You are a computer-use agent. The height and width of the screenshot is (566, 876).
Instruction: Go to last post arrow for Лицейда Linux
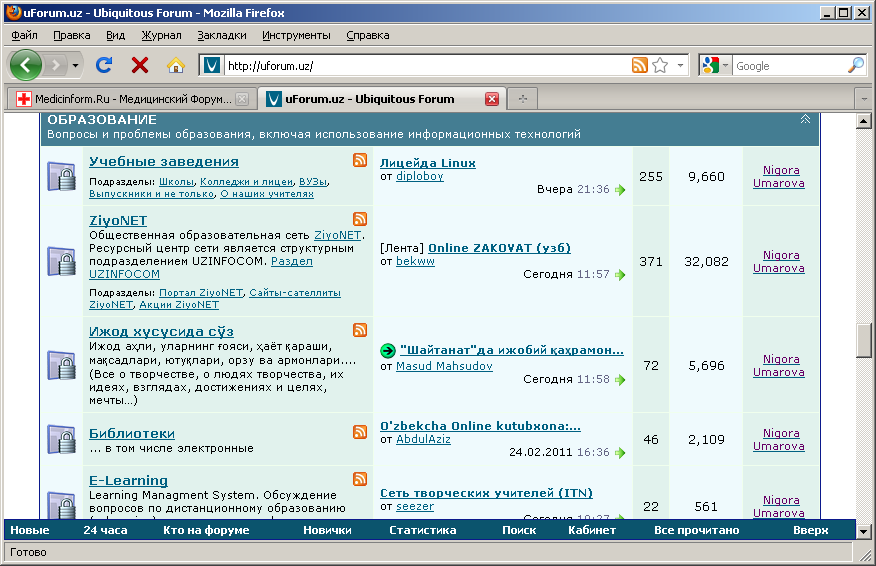click(x=620, y=190)
